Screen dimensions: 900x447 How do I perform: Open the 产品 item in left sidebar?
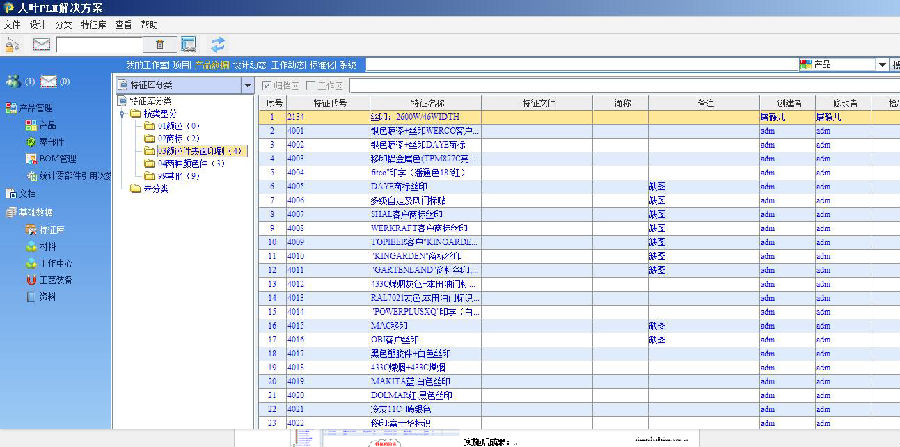pyautogui.click(x=47, y=125)
